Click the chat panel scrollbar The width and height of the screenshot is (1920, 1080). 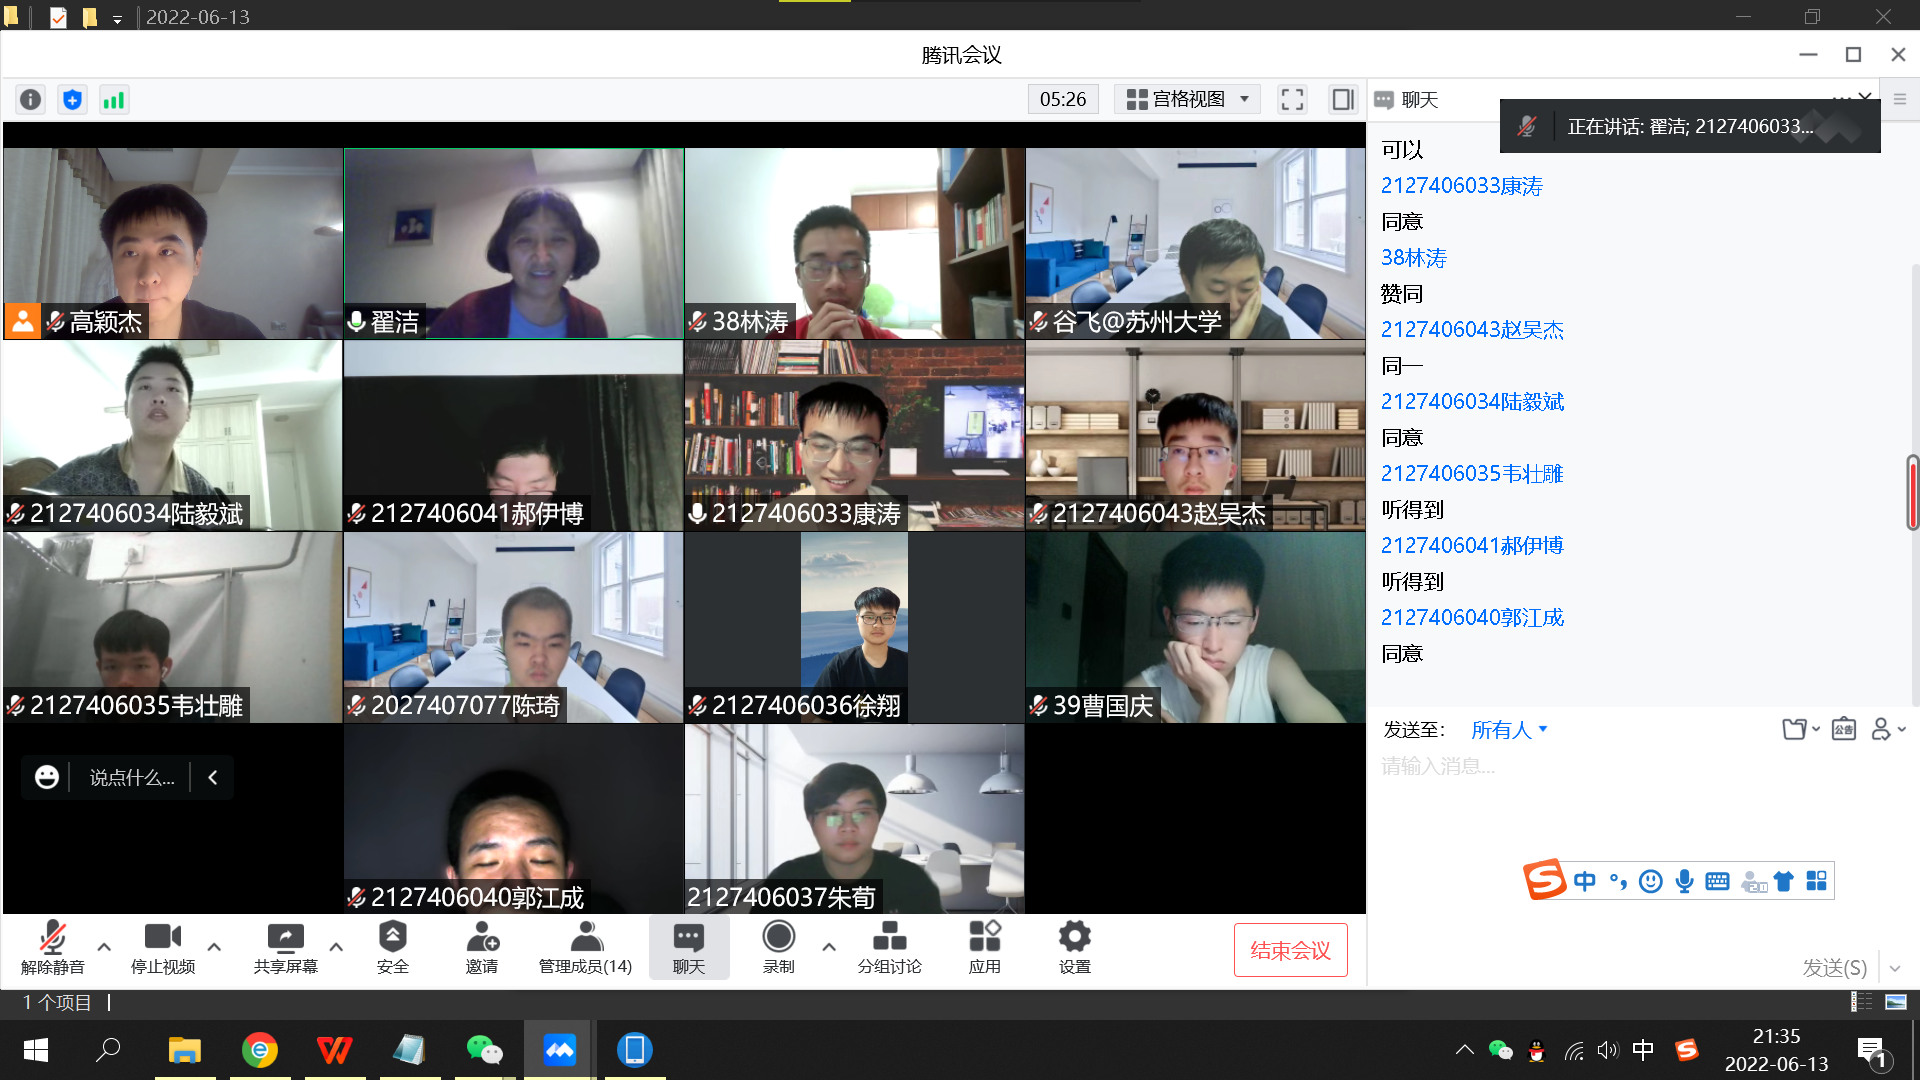[1912, 492]
